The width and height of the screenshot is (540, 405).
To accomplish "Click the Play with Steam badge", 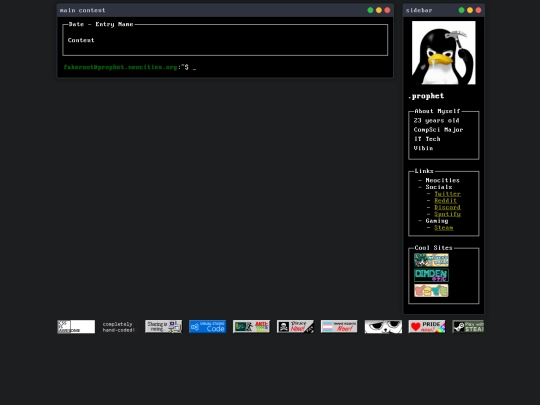I will 468,326.
